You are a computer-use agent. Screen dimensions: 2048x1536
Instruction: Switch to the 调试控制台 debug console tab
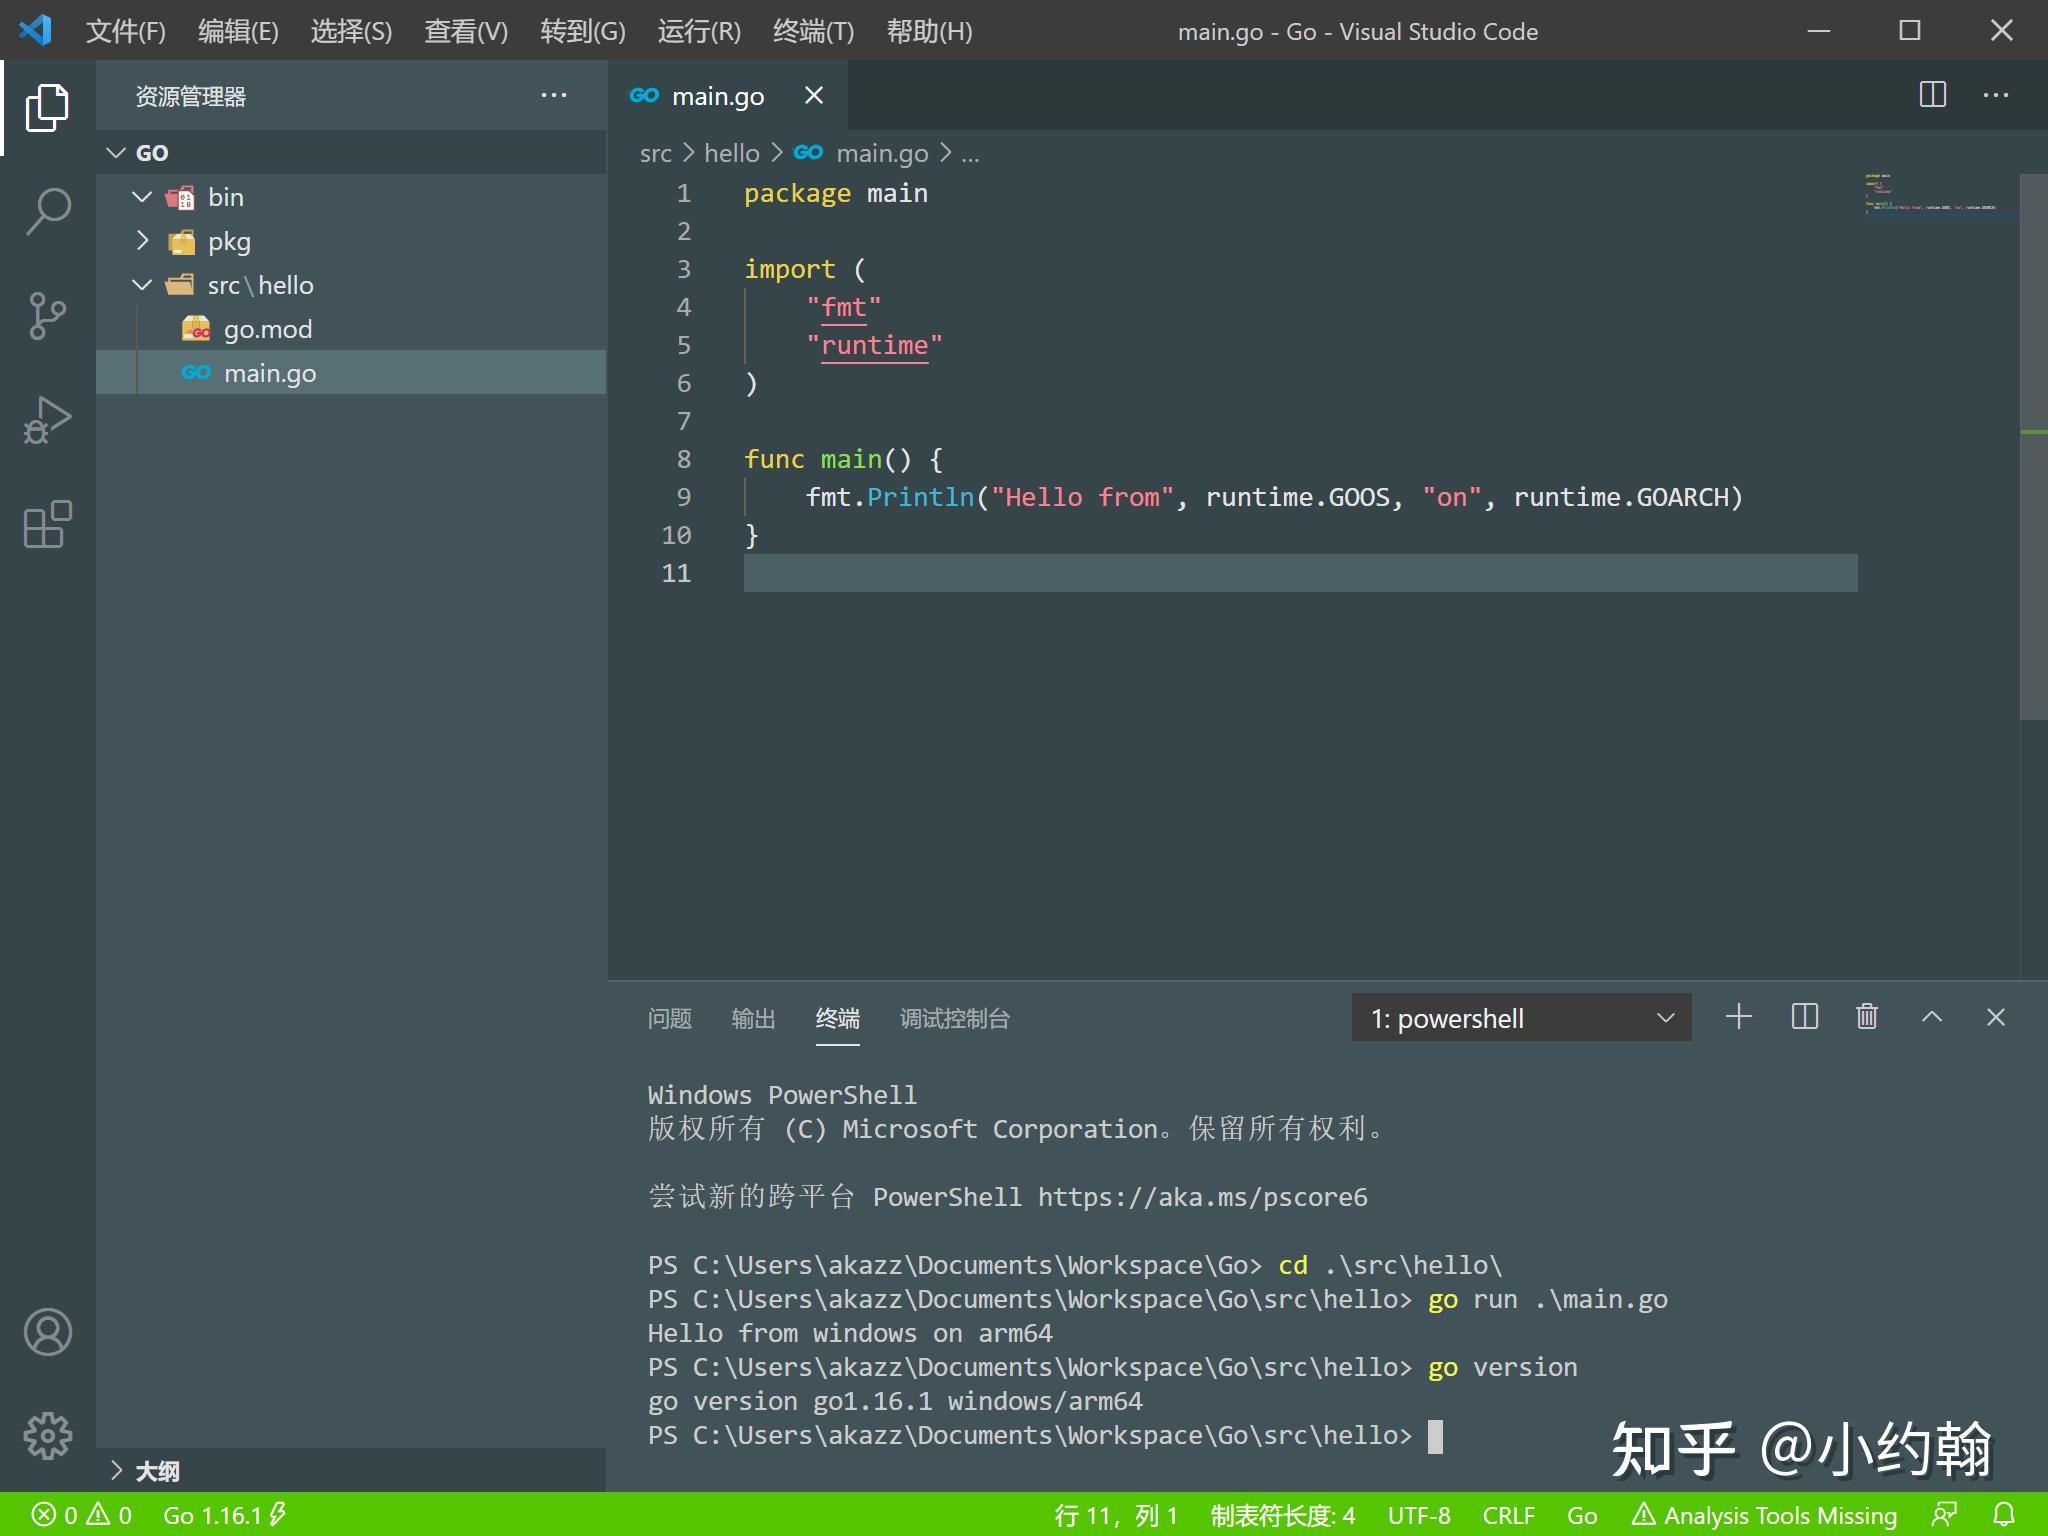click(x=954, y=1018)
